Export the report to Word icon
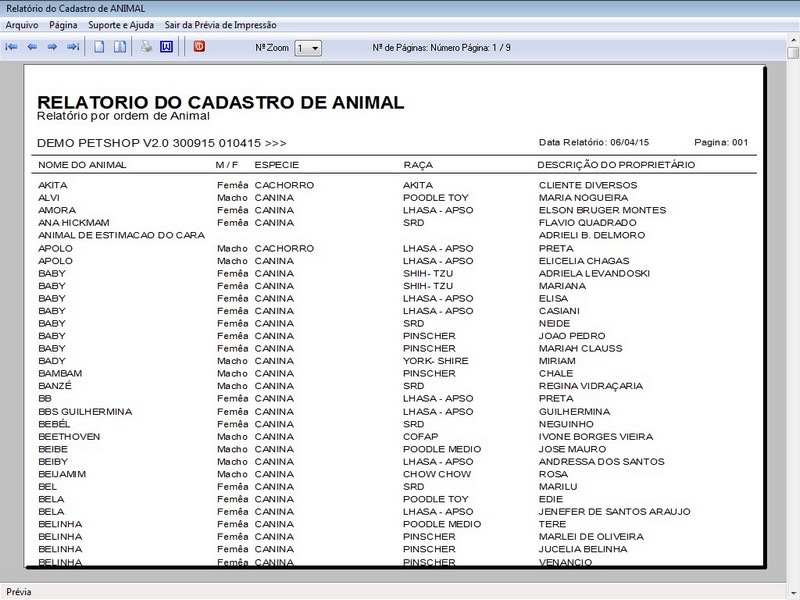The image size is (800, 600). 166,47
